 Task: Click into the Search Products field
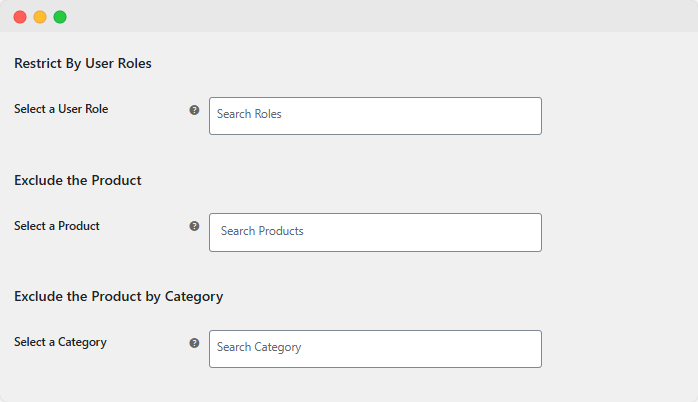(x=375, y=232)
